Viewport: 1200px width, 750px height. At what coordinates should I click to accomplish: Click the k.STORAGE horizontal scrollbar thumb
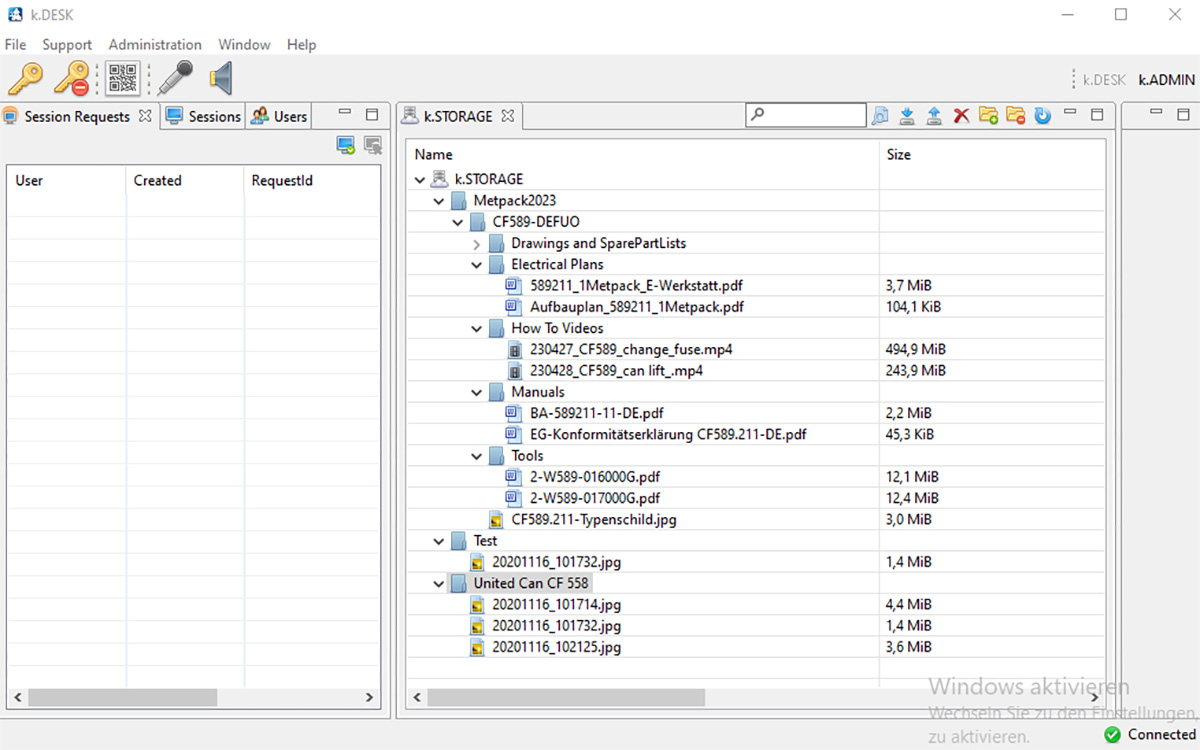coord(566,697)
